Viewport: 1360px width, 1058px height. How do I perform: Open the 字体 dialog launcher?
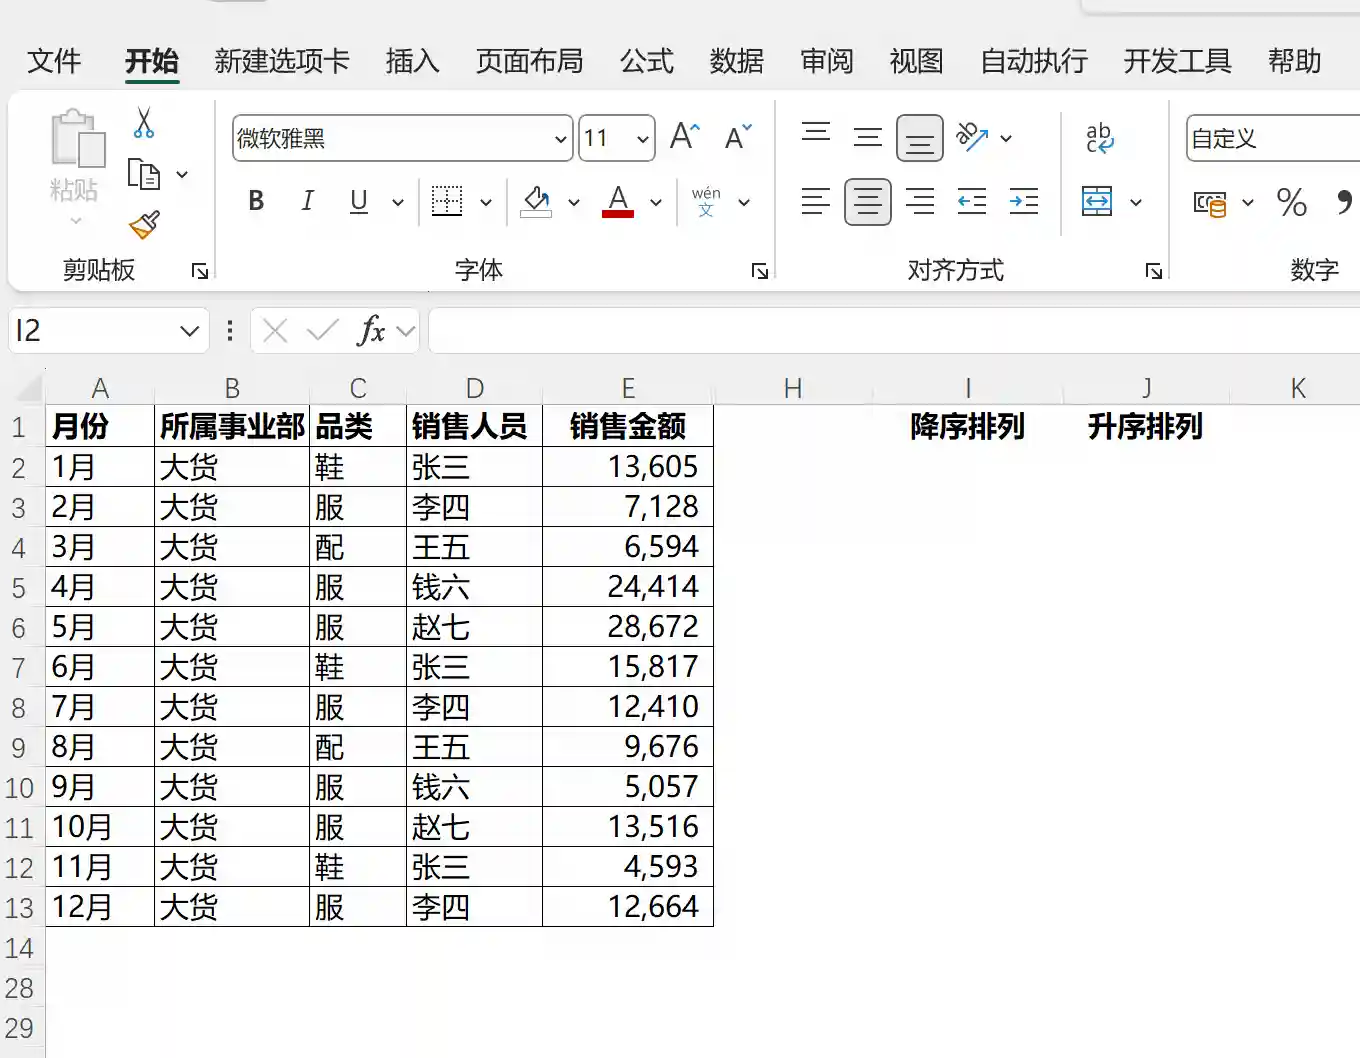pyautogui.click(x=760, y=271)
